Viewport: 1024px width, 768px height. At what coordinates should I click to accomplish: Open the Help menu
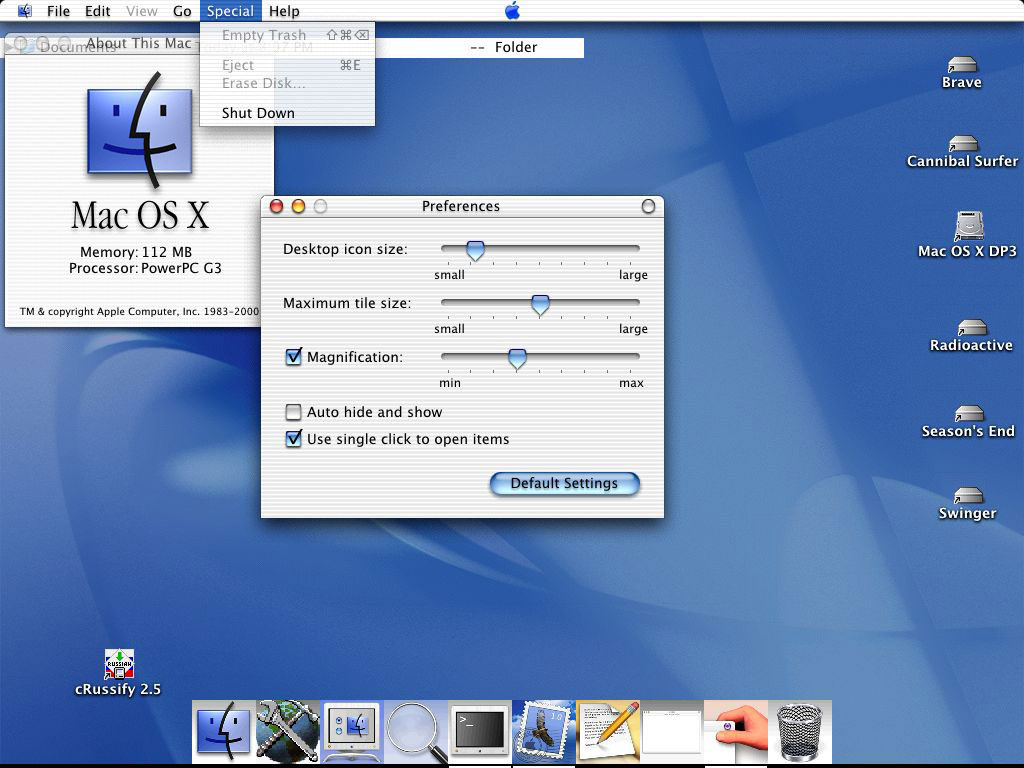(x=284, y=11)
